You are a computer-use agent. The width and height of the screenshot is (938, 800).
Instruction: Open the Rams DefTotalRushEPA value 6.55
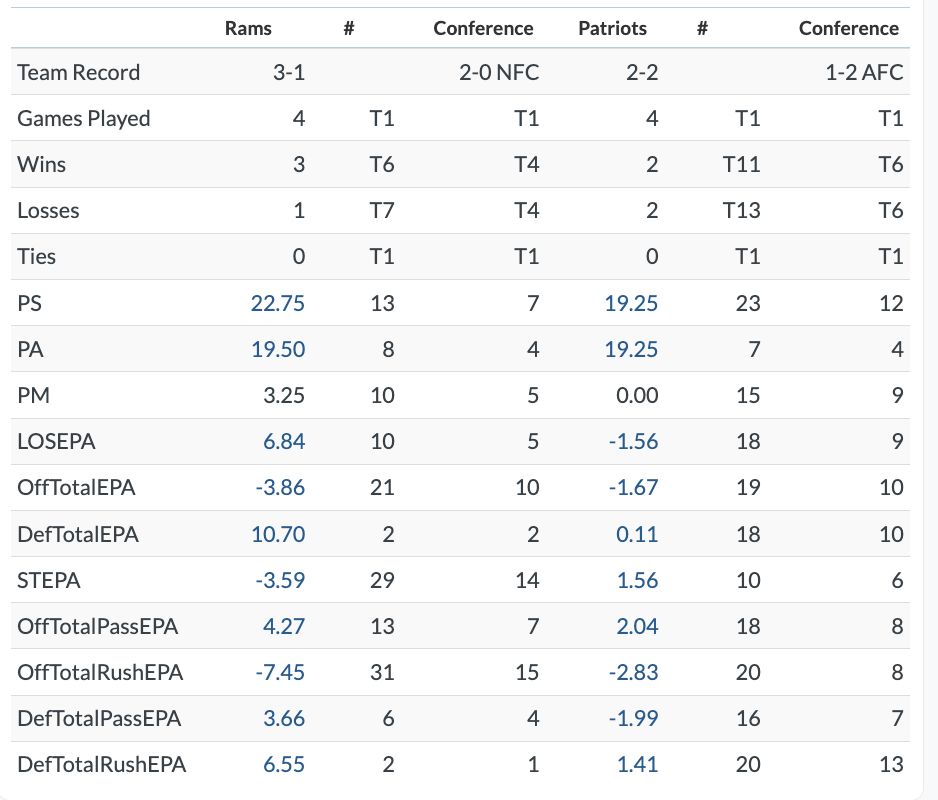click(x=284, y=765)
